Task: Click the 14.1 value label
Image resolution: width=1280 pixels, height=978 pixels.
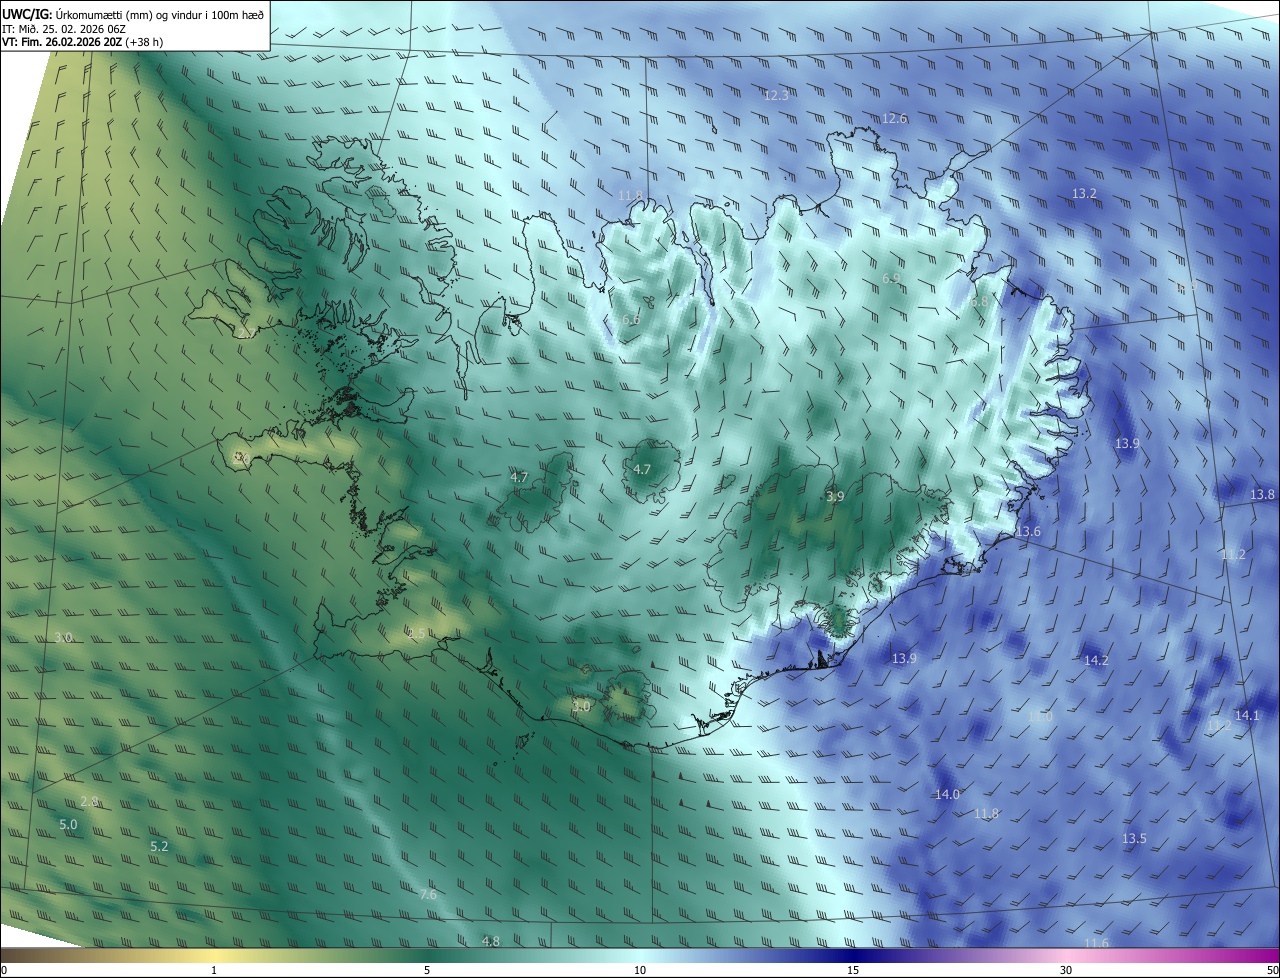Action: 1247,715
